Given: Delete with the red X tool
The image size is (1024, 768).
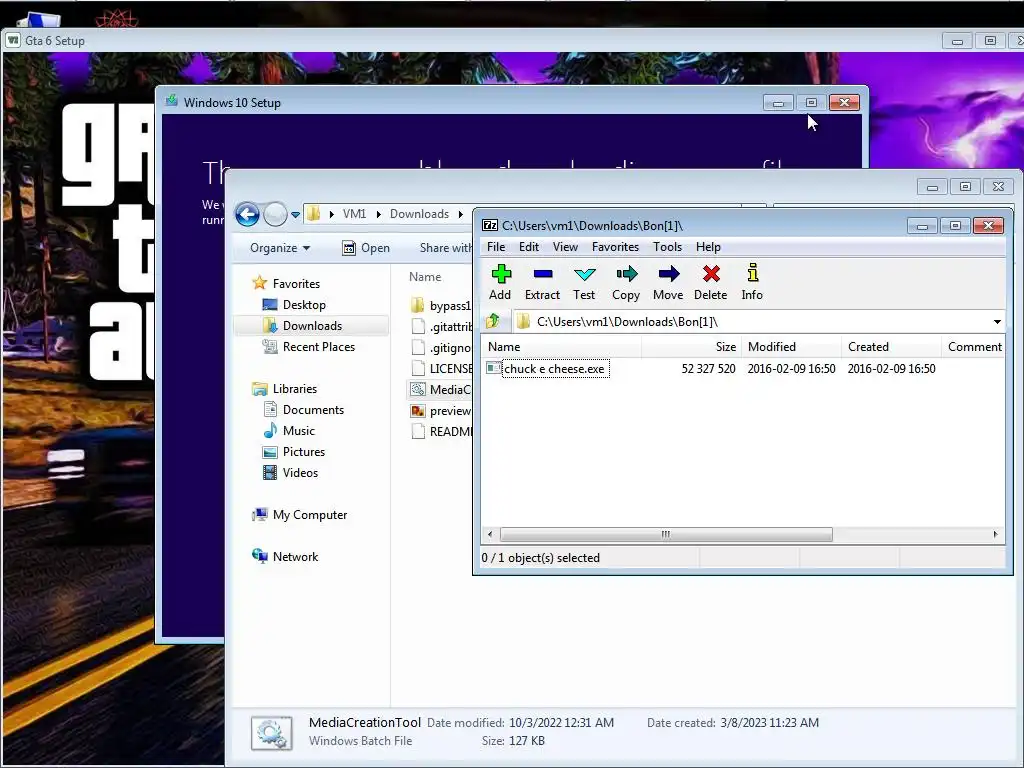Looking at the screenshot, I should pyautogui.click(x=711, y=282).
